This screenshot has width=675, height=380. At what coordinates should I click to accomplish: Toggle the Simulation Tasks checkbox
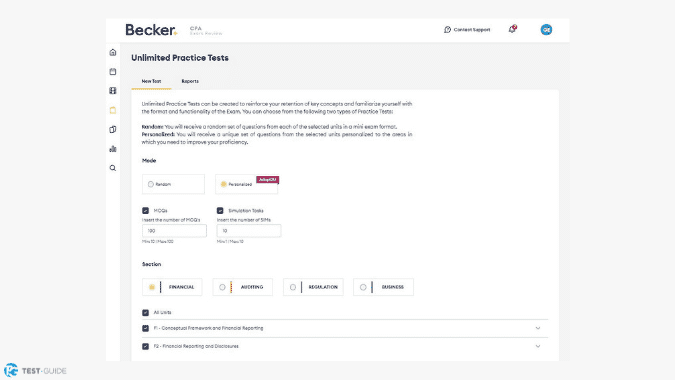[220, 210]
